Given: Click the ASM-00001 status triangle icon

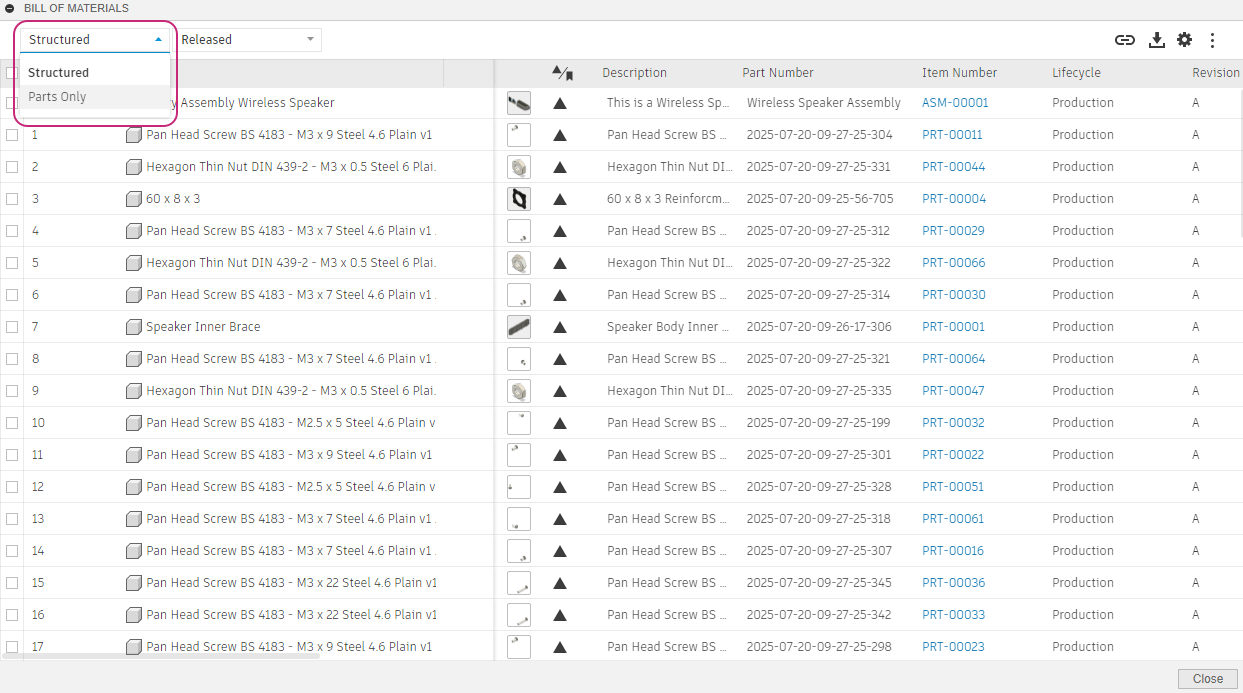Looking at the screenshot, I should 560,103.
